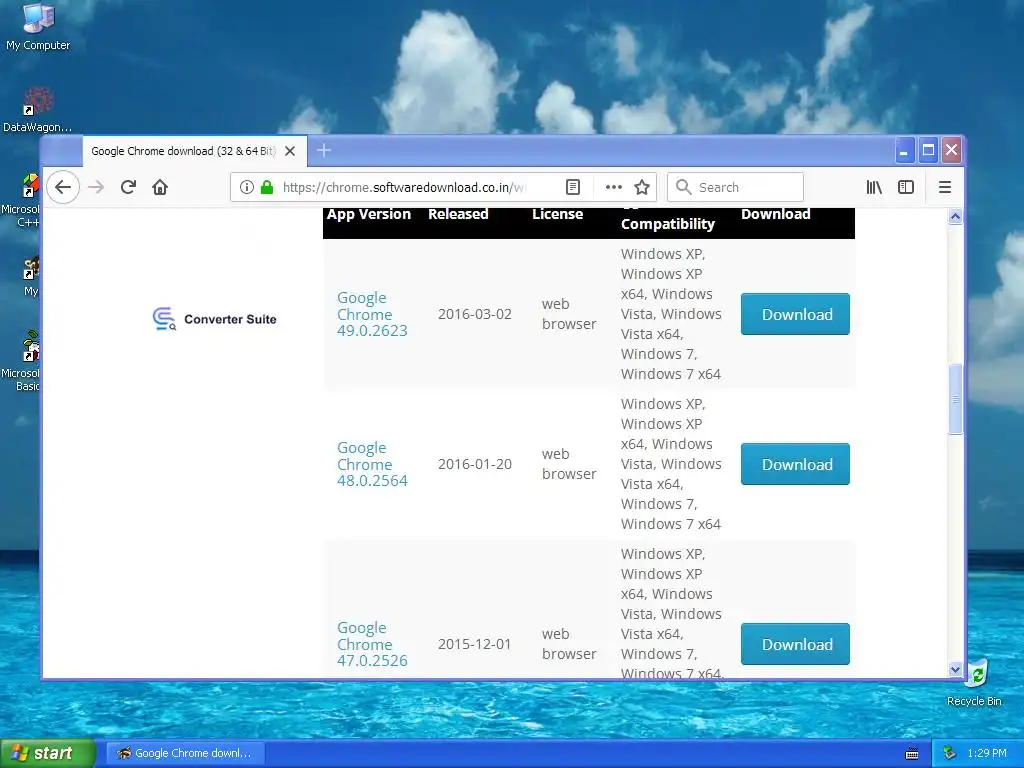Download Google Chrome 49.0.2623
Screen dimensions: 1024x768
pos(795,314)
